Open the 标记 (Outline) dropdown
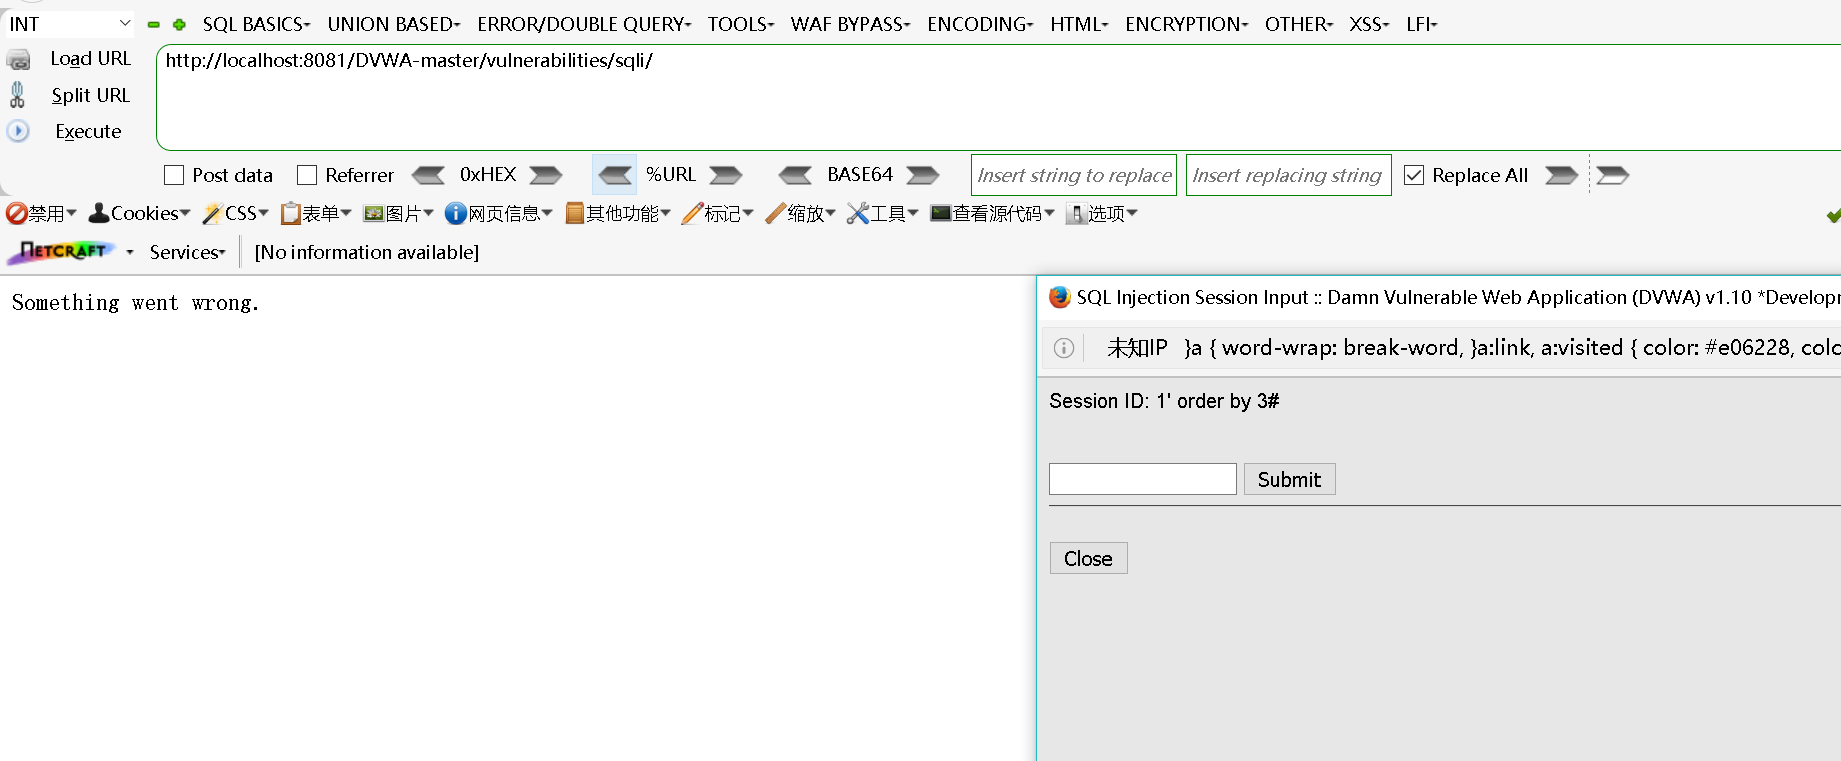This screenshot has height=761, width=1841. coord(718,213)
